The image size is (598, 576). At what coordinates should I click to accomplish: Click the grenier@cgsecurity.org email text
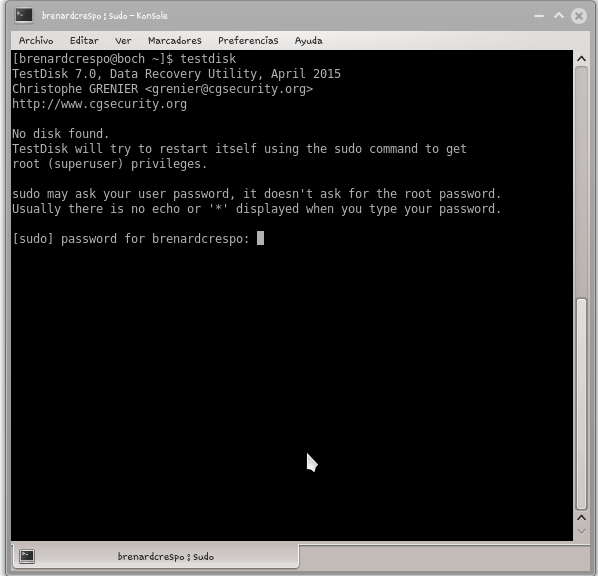[229, 89]
